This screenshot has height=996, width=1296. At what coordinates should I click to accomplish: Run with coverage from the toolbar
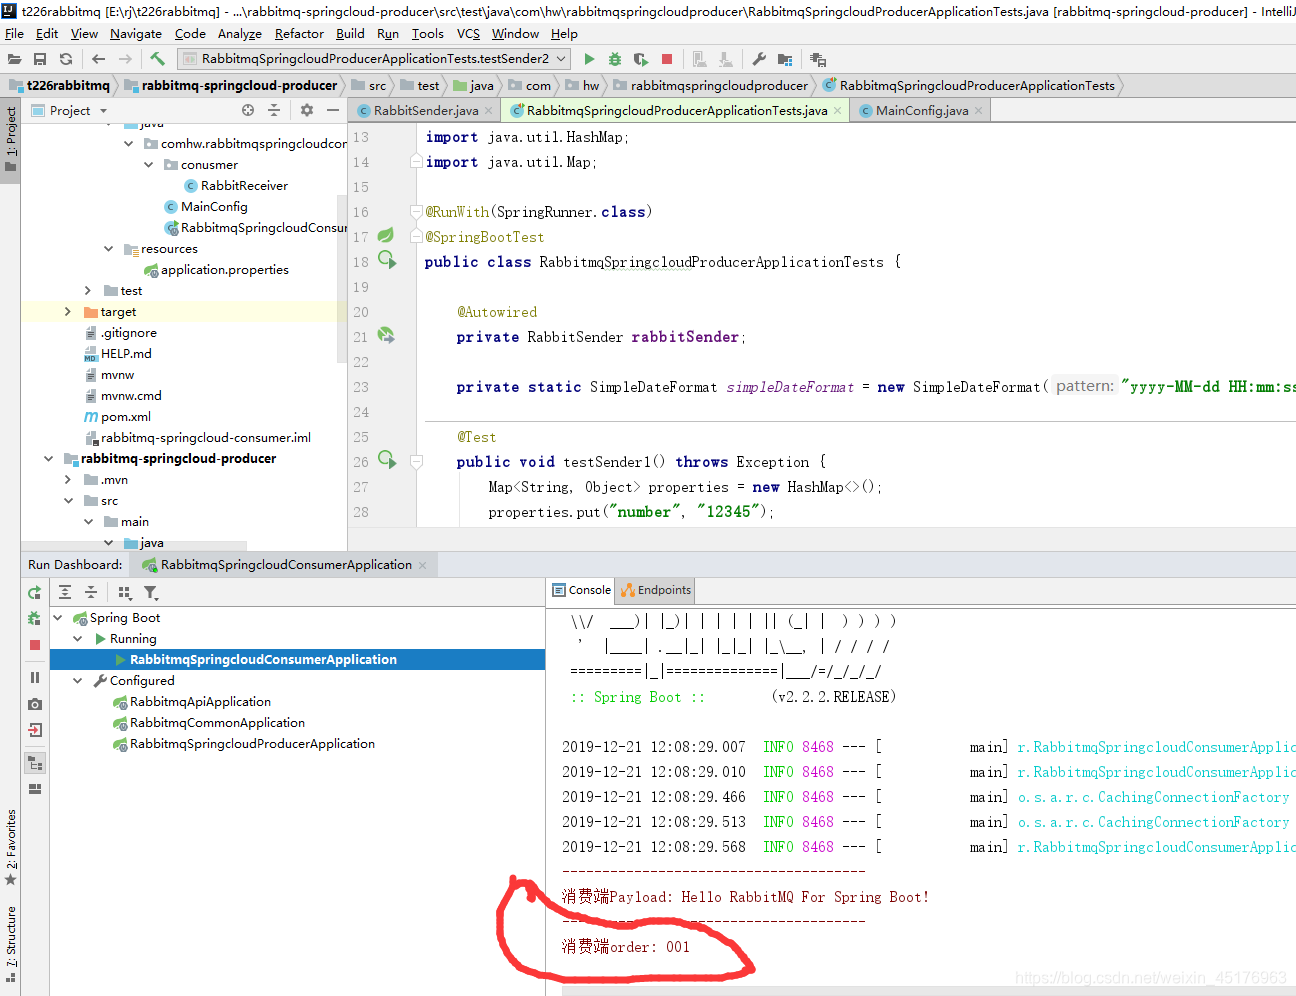tap(641, 59)
